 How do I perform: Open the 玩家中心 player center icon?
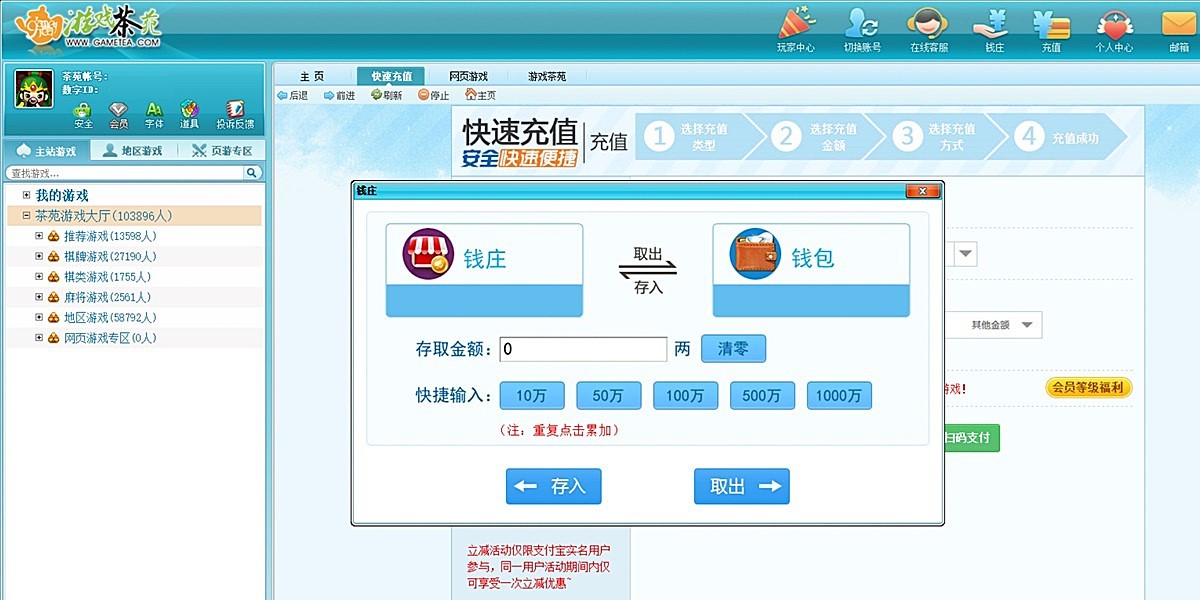(795, 28)
